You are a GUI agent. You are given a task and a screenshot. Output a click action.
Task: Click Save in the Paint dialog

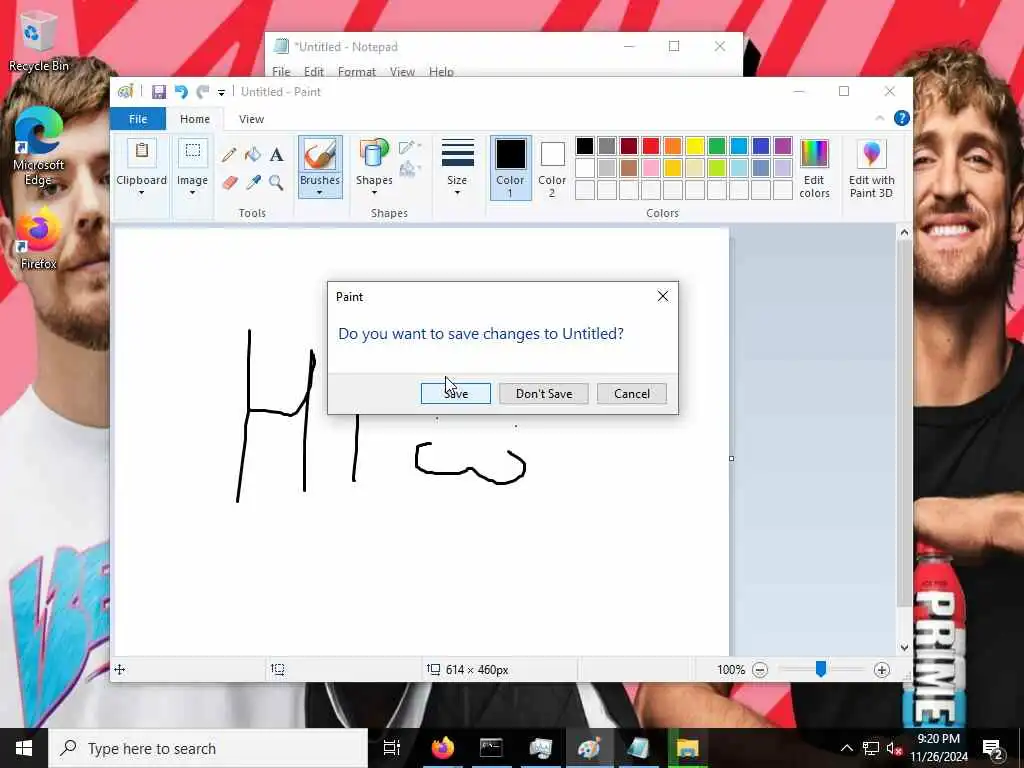(456, 393)
